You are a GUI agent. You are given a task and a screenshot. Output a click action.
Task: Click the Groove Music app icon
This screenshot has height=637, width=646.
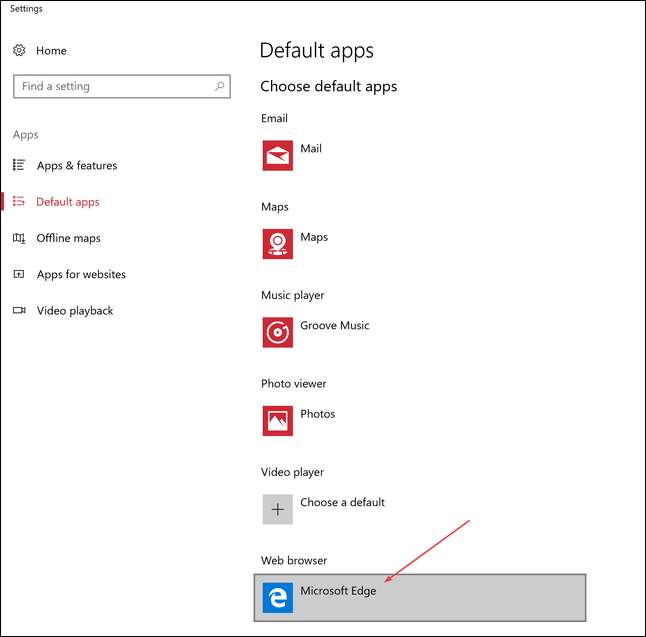click(278, 332)
